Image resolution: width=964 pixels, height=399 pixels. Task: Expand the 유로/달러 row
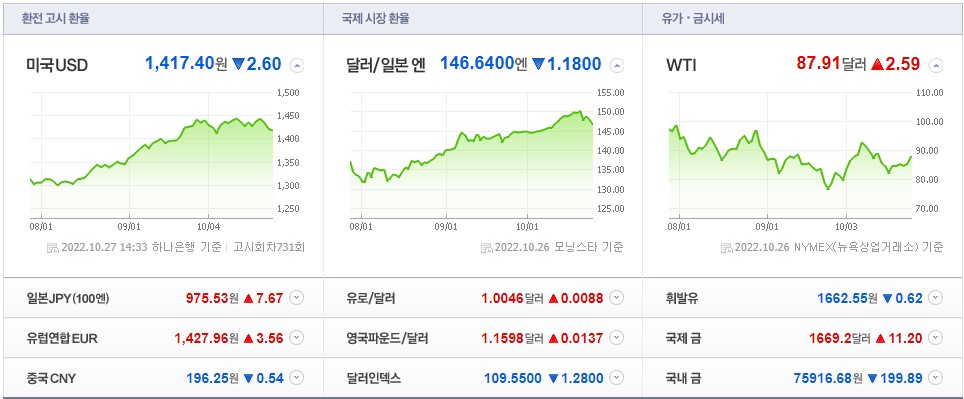point(617,298)
